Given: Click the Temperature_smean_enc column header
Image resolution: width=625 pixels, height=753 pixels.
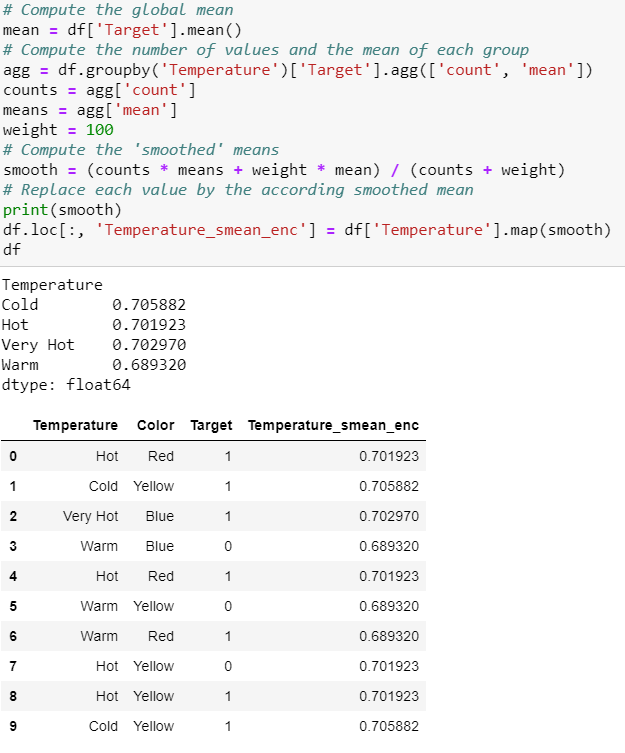Looking at the screenshot, I should point(333,425).
